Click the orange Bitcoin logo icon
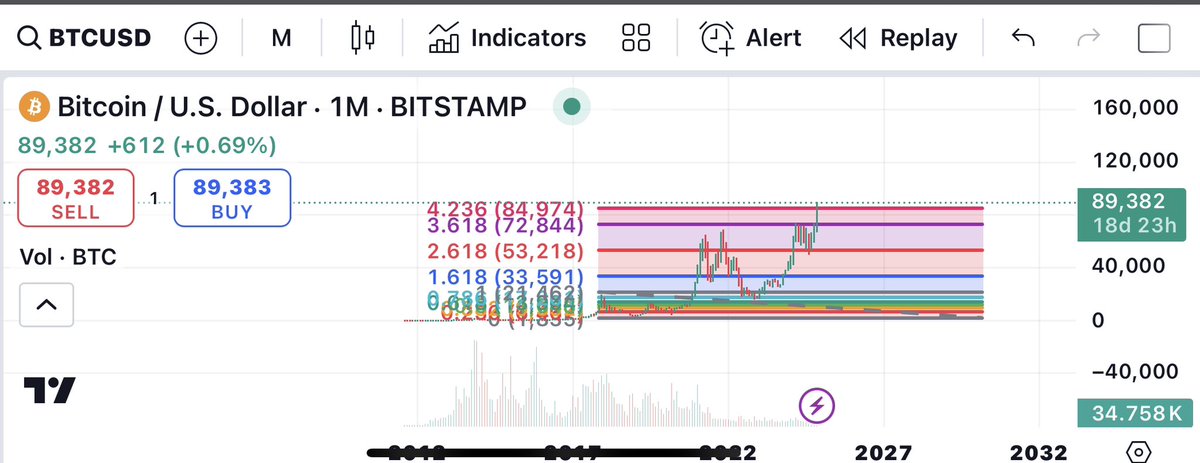 pos(35,106)
